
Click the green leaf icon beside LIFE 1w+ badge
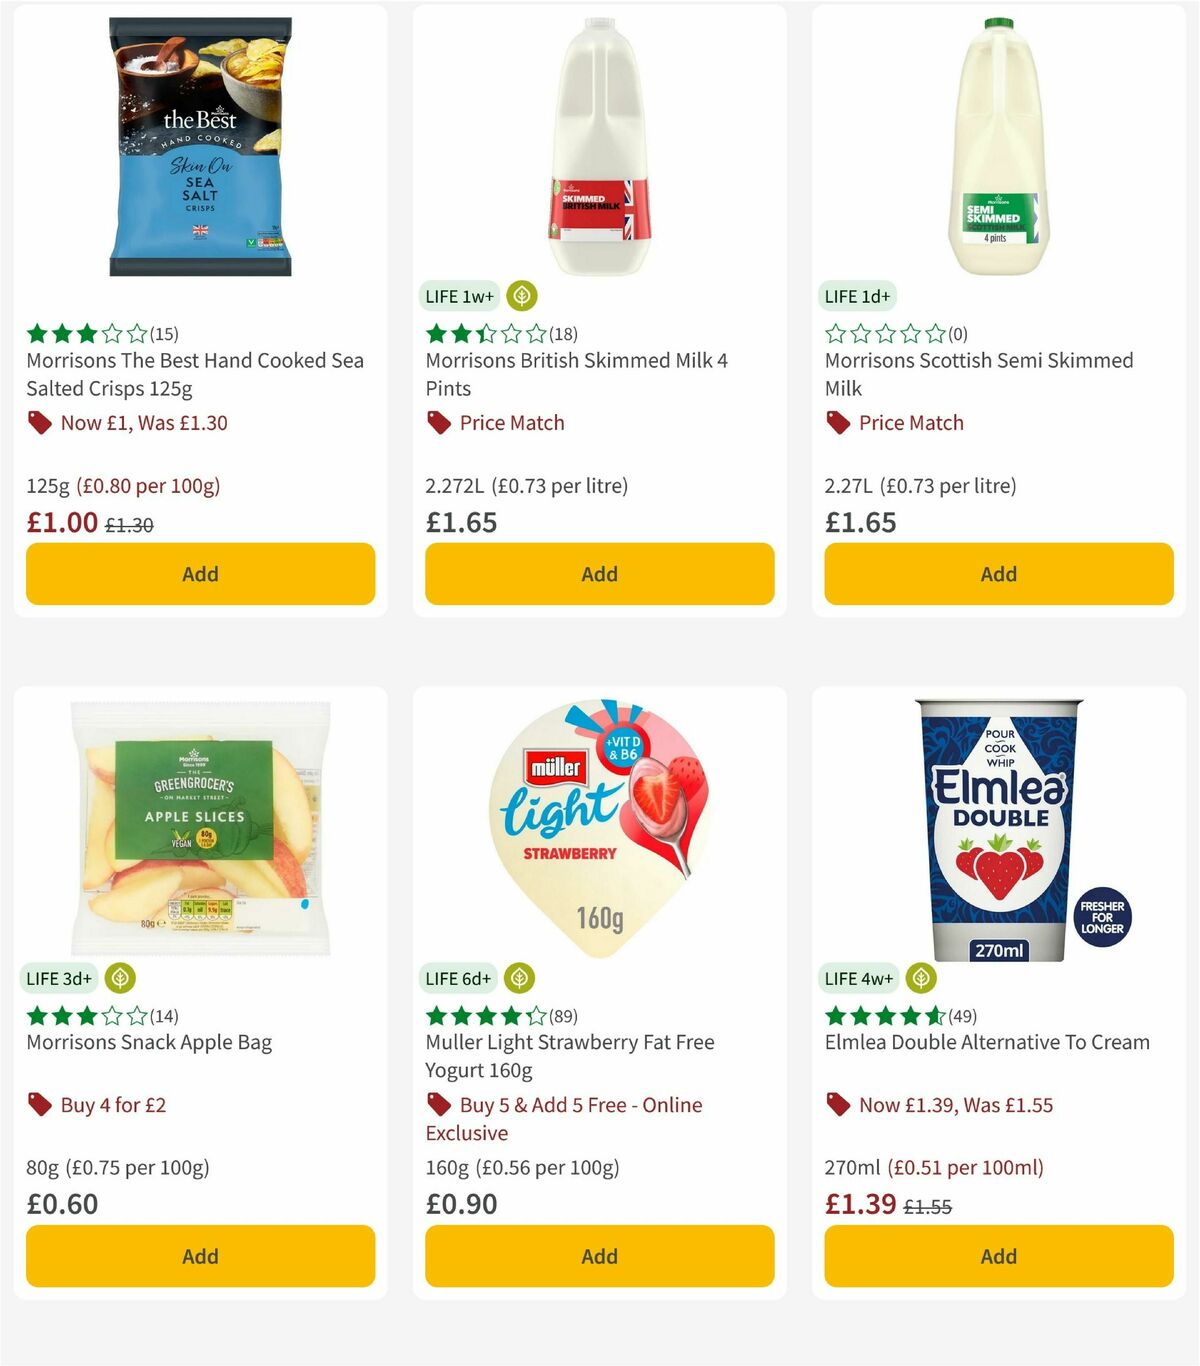point(519,296)
